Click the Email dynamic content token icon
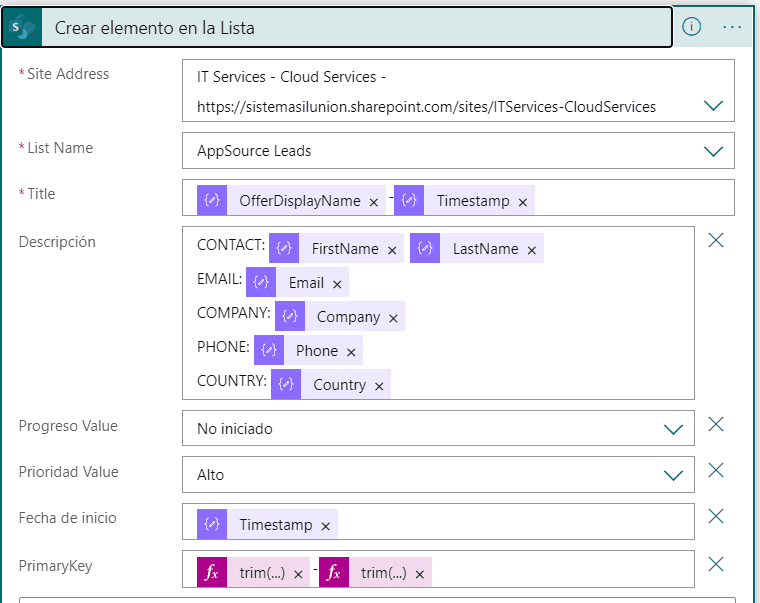 tap(261, 282)
